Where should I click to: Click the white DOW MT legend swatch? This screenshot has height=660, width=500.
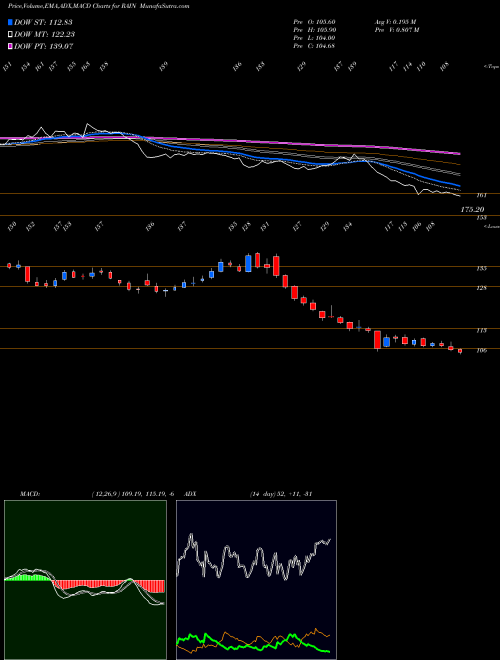11,34
